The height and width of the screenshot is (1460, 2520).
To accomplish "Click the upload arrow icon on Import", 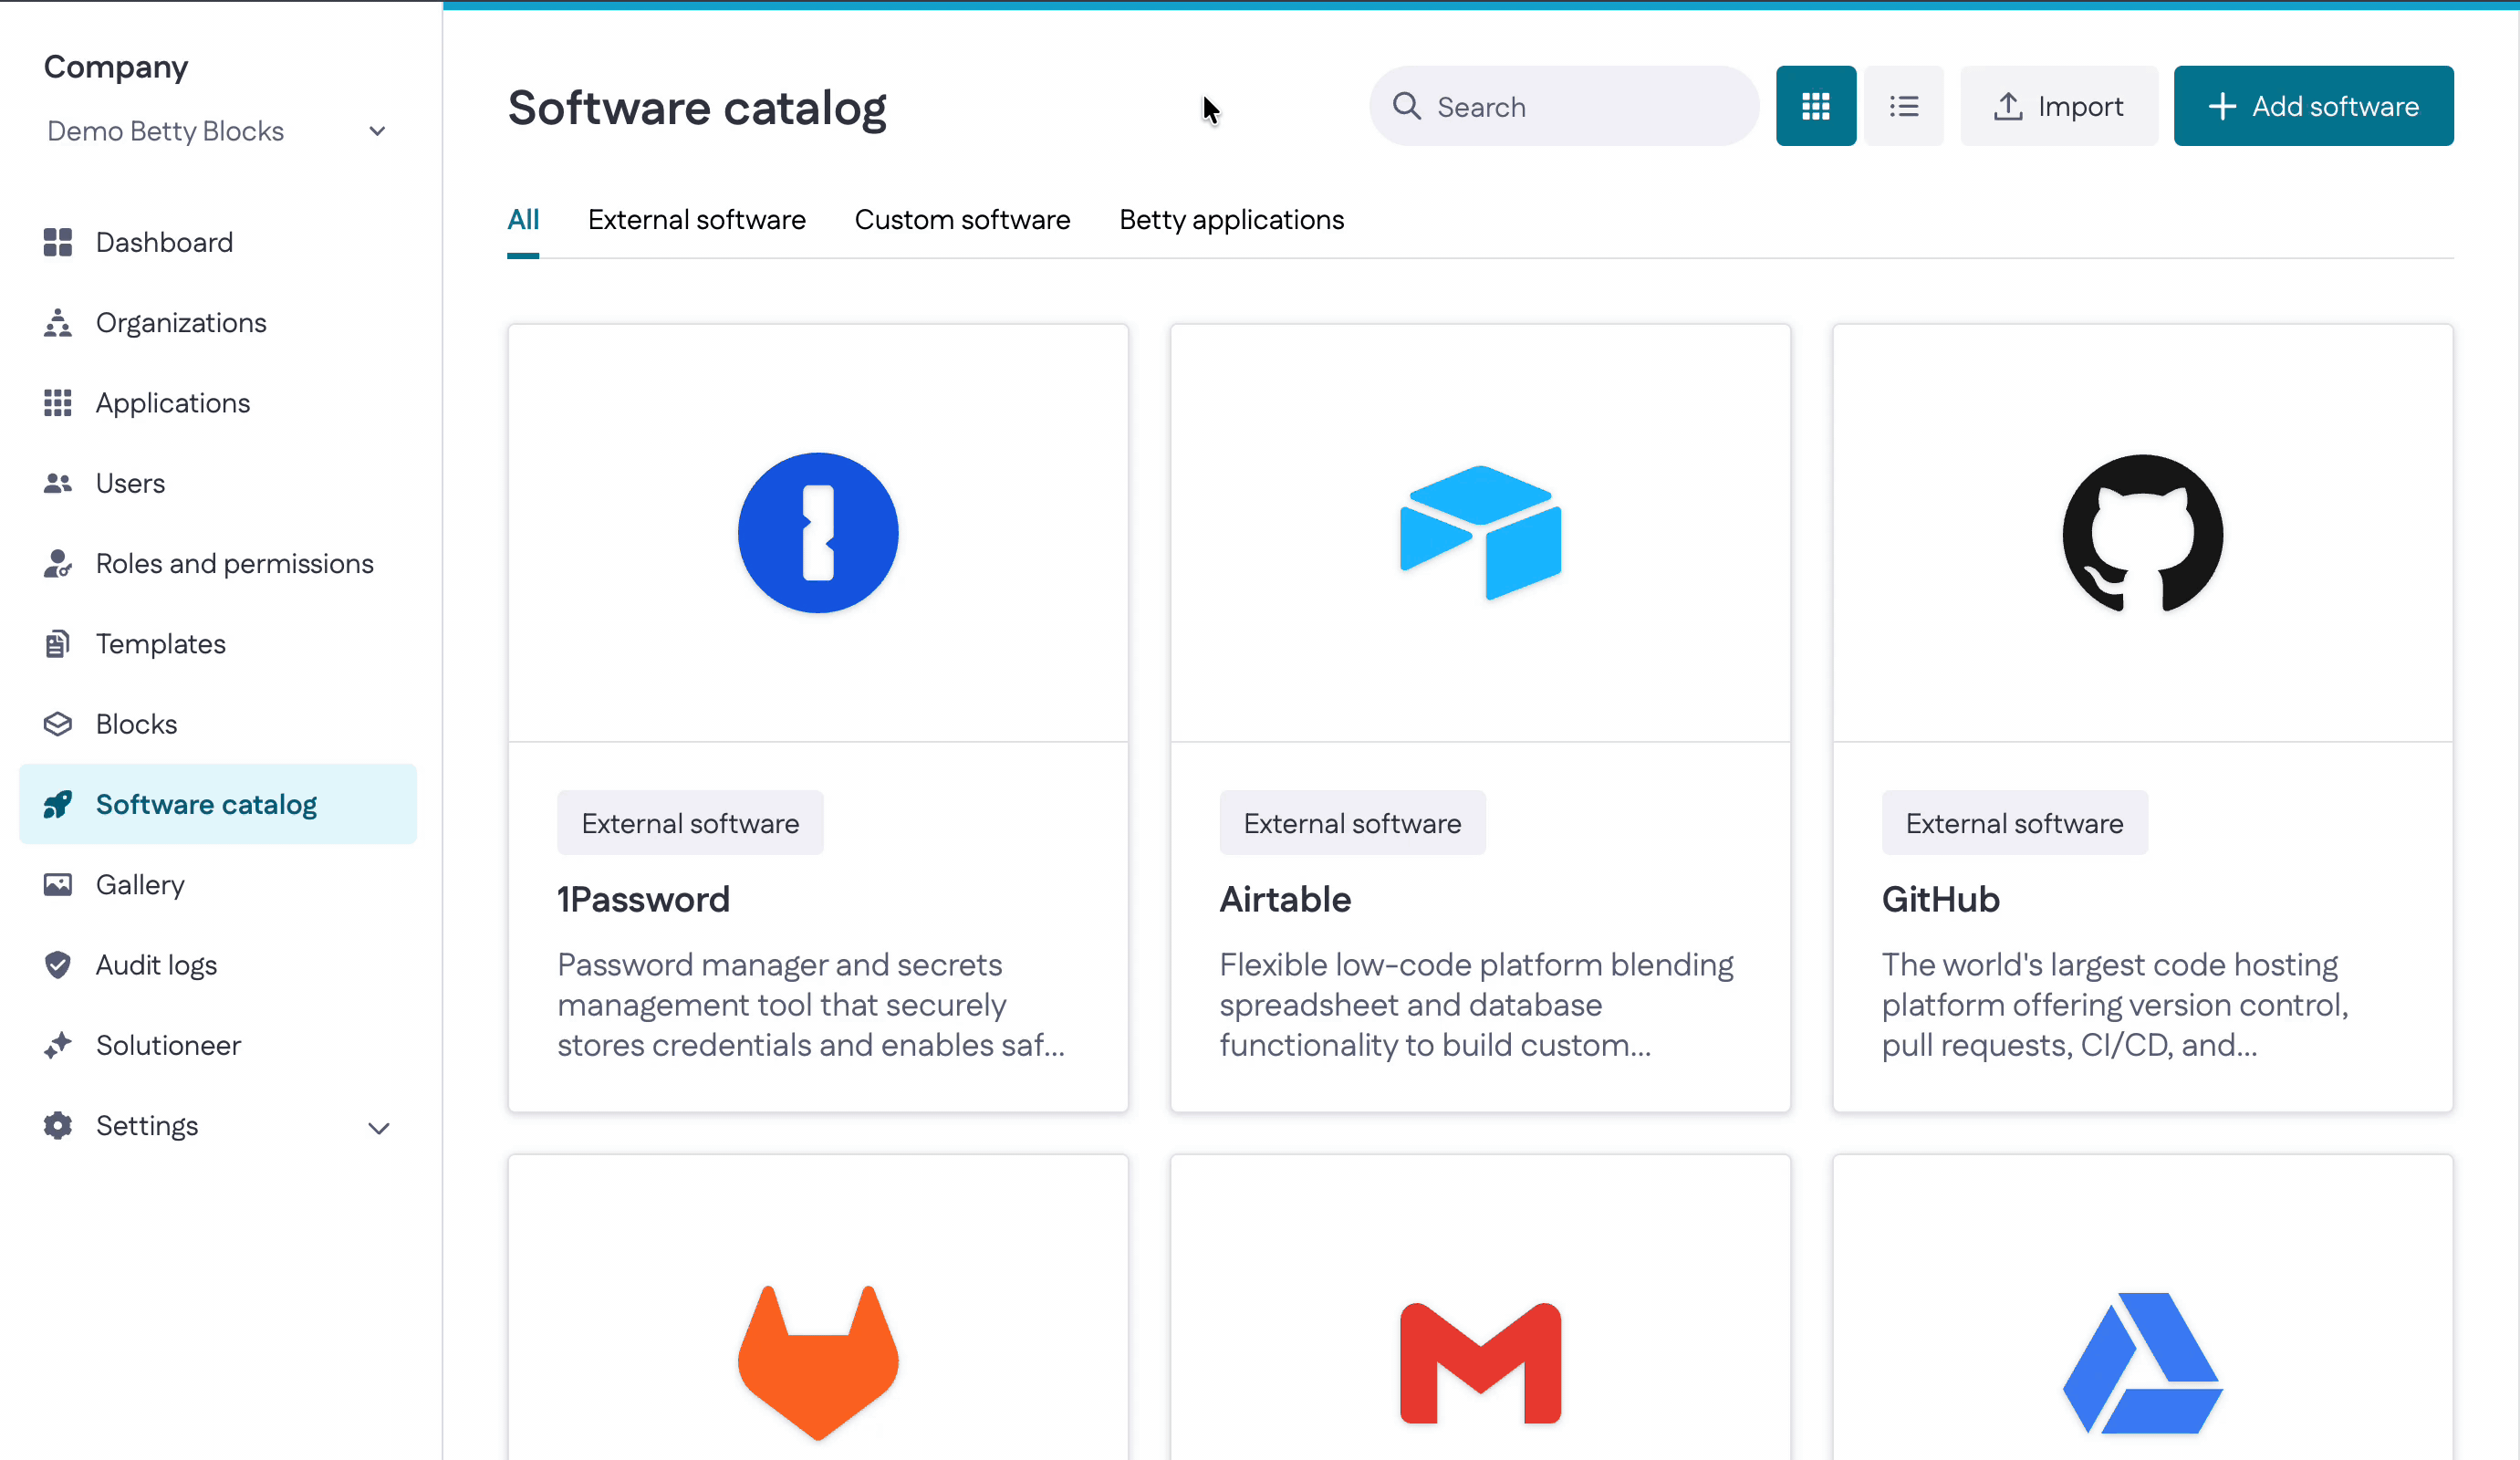I will (2008, 106).
